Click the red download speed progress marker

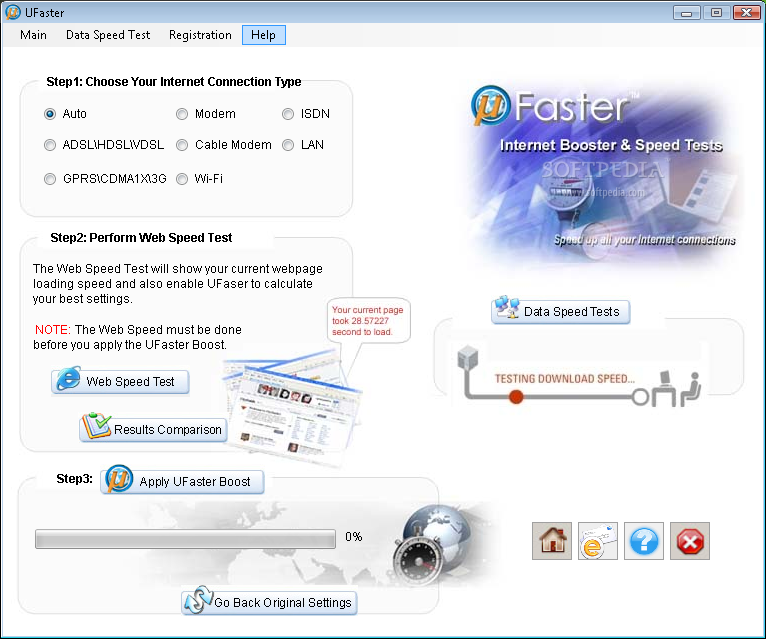click(516, 396)
